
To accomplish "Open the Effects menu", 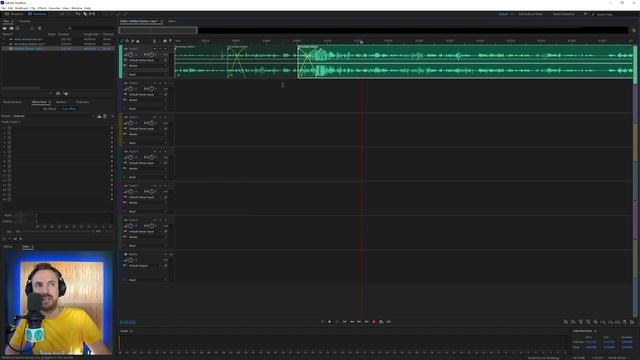I will pos(42,8).
